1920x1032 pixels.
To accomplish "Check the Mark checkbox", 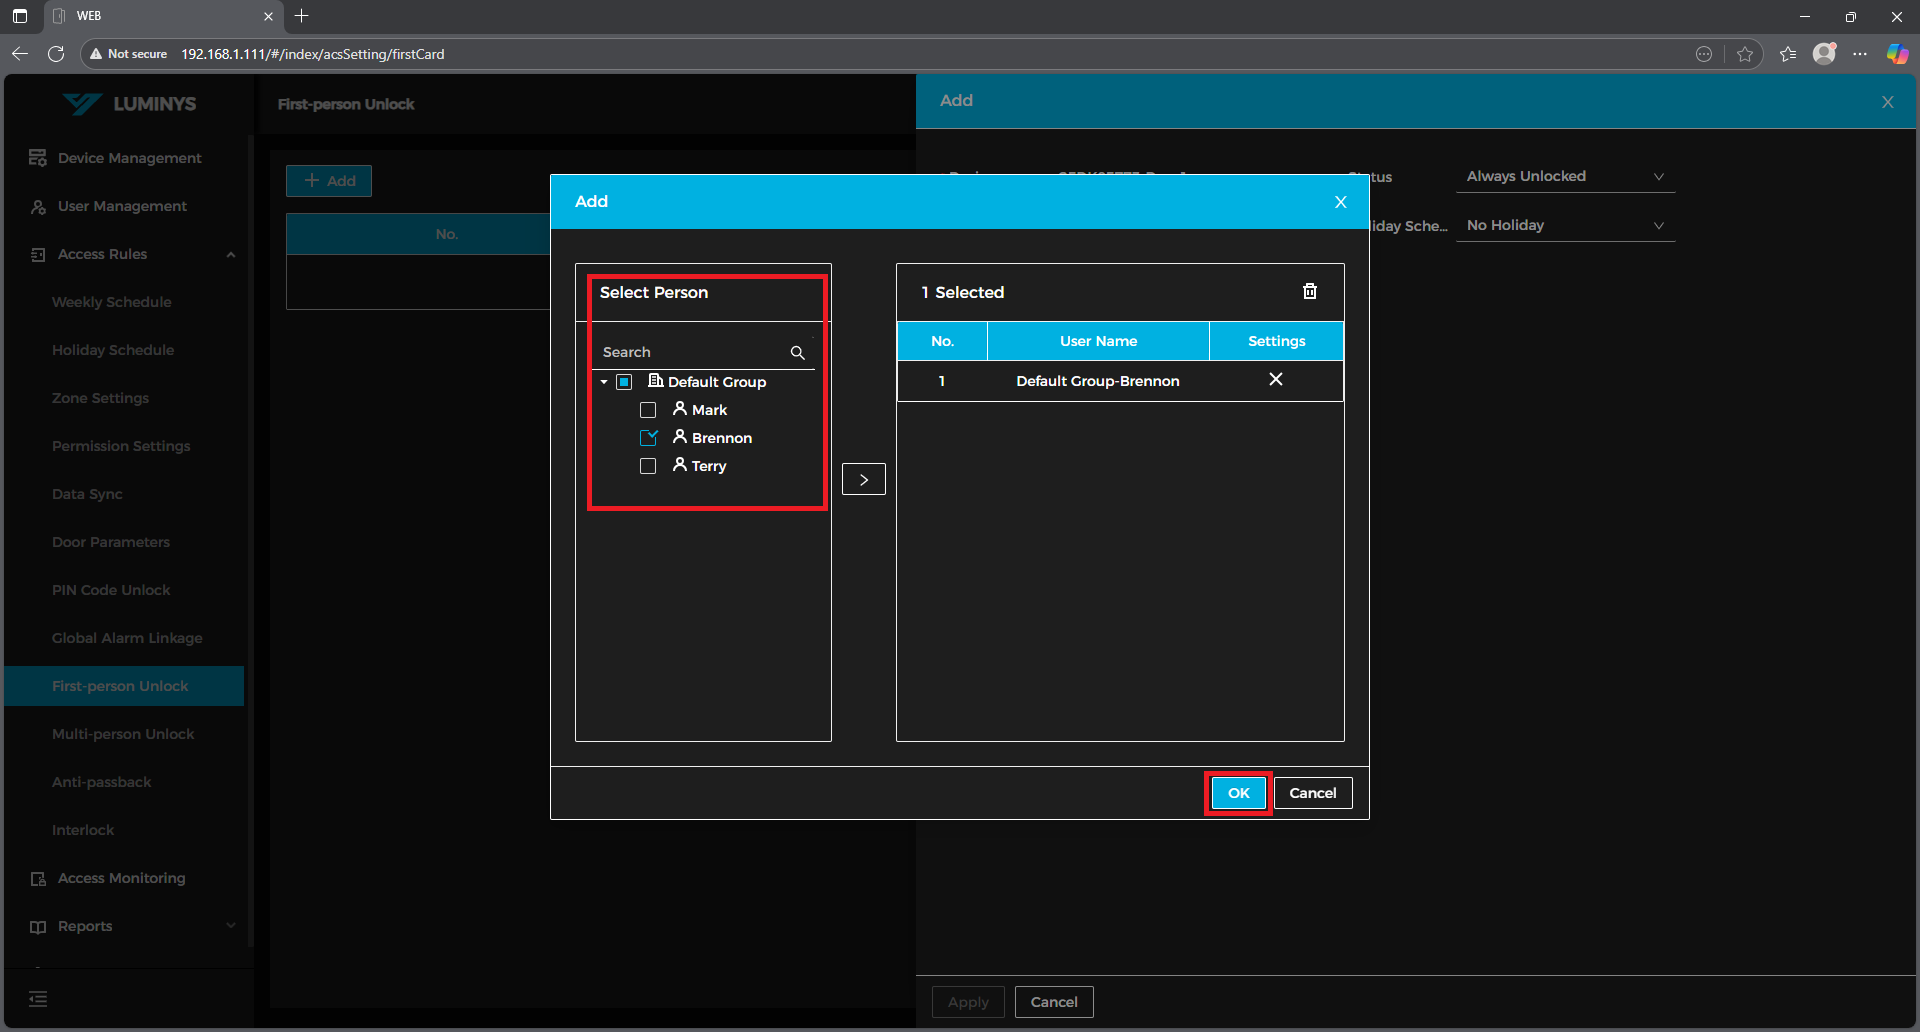I will (648, 410).
